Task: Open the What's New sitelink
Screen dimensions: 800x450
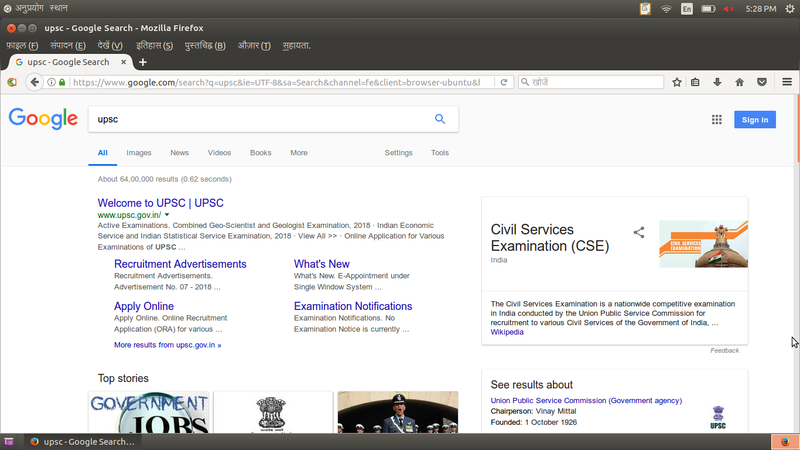Action: (x=321, y=264)
